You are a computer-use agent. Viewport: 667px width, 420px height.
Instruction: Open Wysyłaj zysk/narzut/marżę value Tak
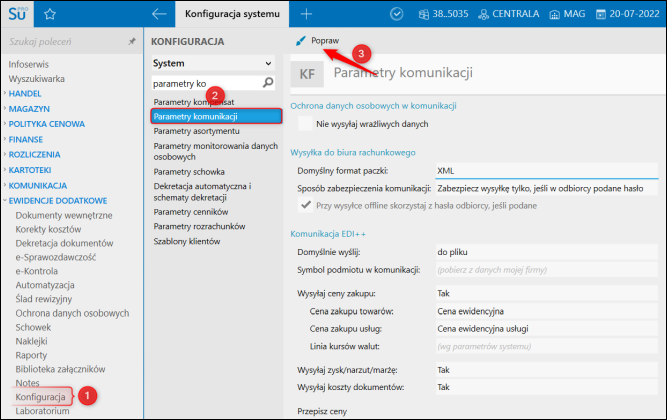(x=547, y=370)
